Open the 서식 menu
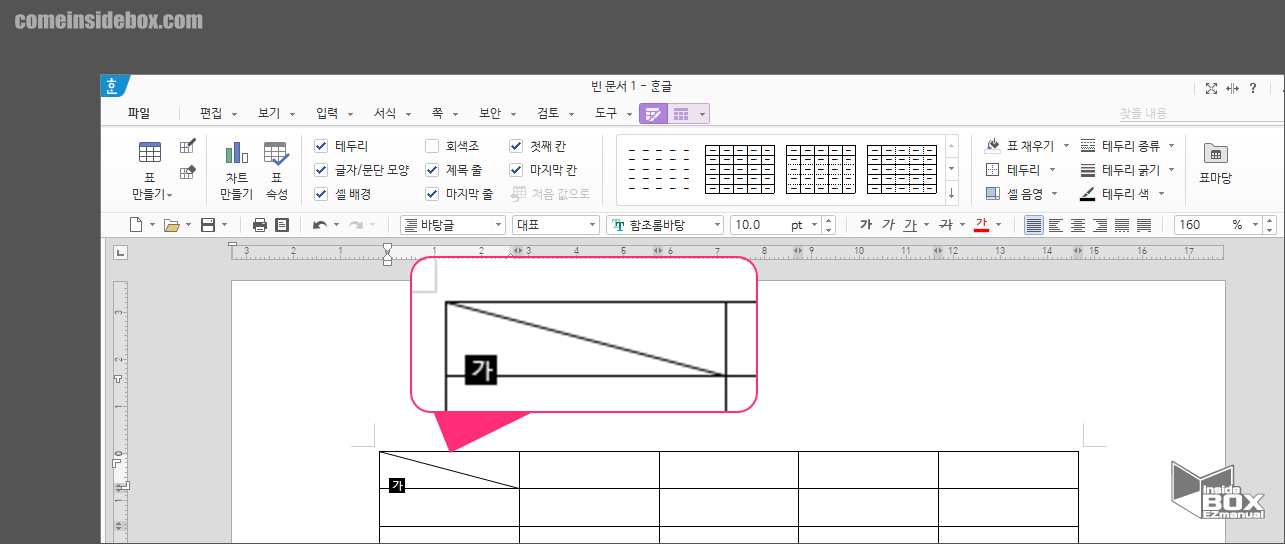 (385, 114)
